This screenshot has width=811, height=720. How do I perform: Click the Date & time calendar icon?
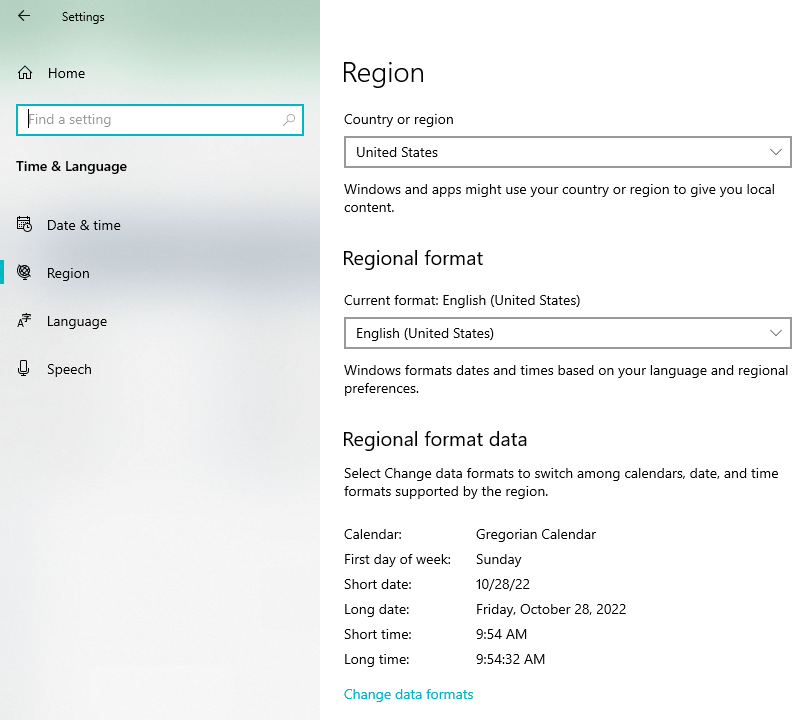pyautogui.click(x=25, y=225)
